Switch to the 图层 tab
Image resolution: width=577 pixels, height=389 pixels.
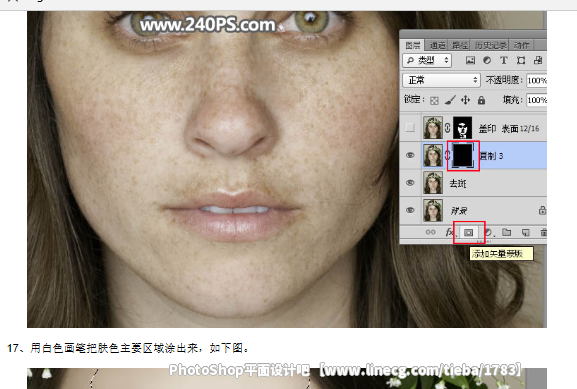pyautogui.click(x=413, y=45)
